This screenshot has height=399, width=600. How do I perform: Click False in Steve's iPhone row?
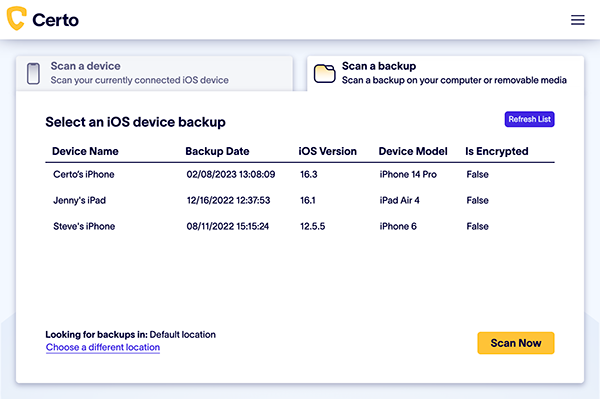478,226
